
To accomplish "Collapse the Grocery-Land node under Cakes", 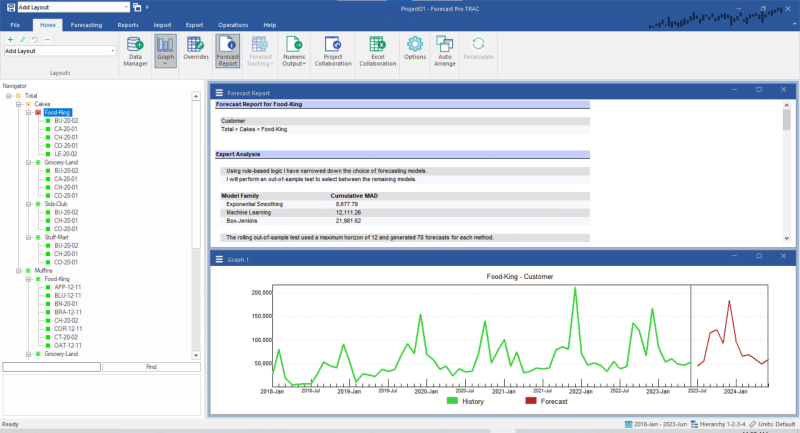I will click(29, 163).
